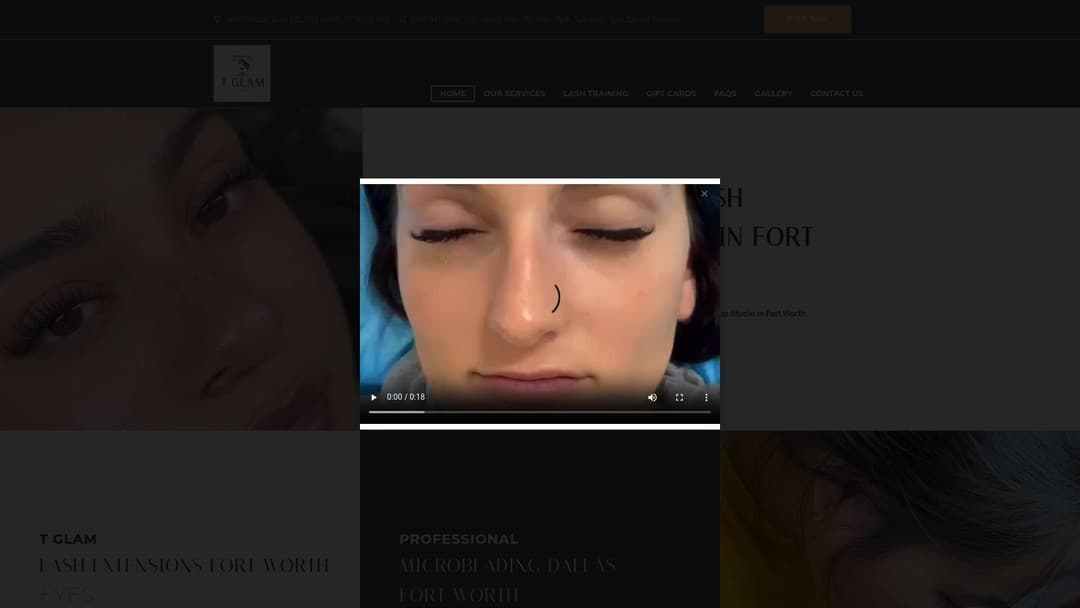Screen dimensions: 1080x608
Task: Open the video player's three-dot options menu
Action: [x=706, y=397]
